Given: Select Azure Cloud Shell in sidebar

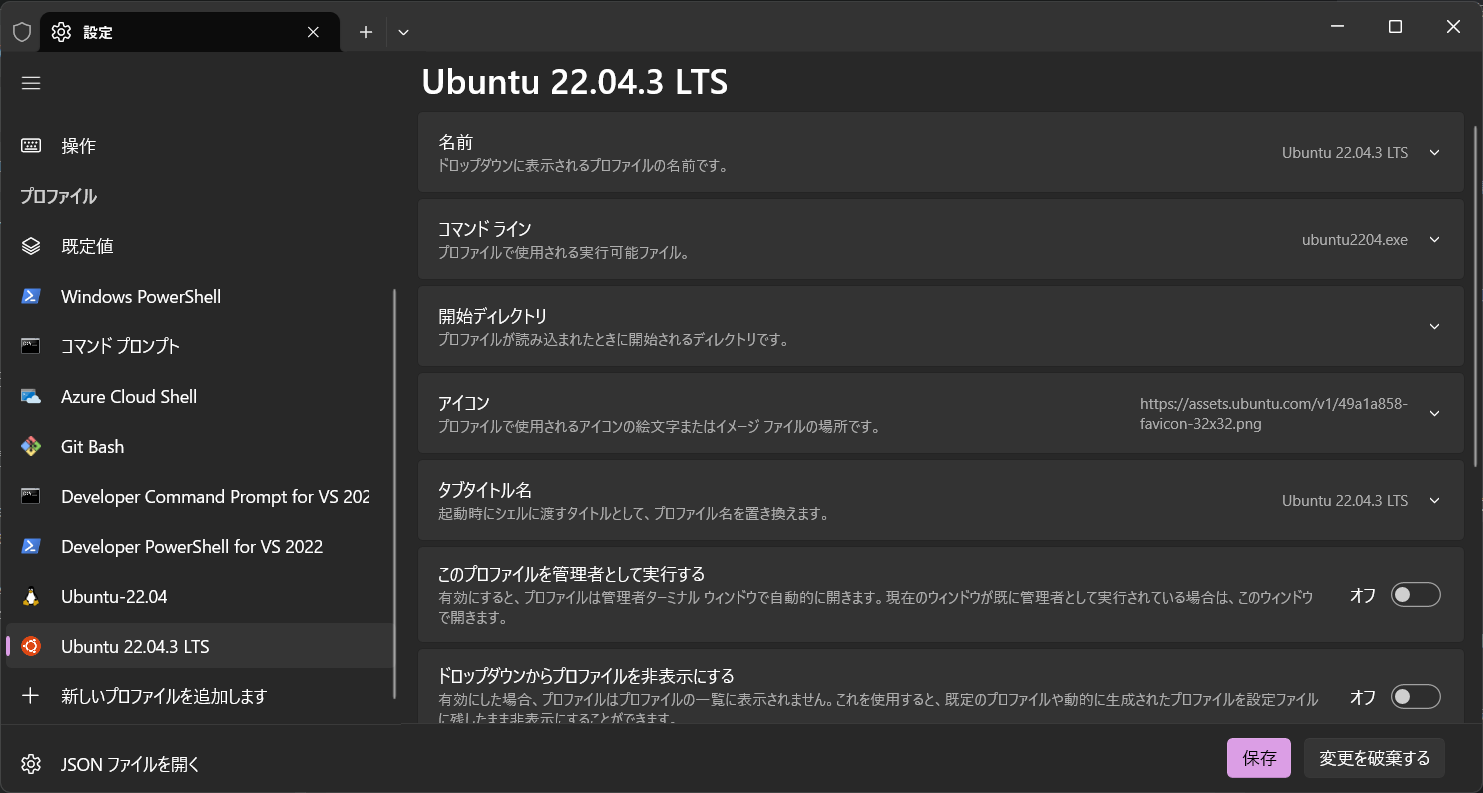Looking at the screenshot, I should click(200, 396).
